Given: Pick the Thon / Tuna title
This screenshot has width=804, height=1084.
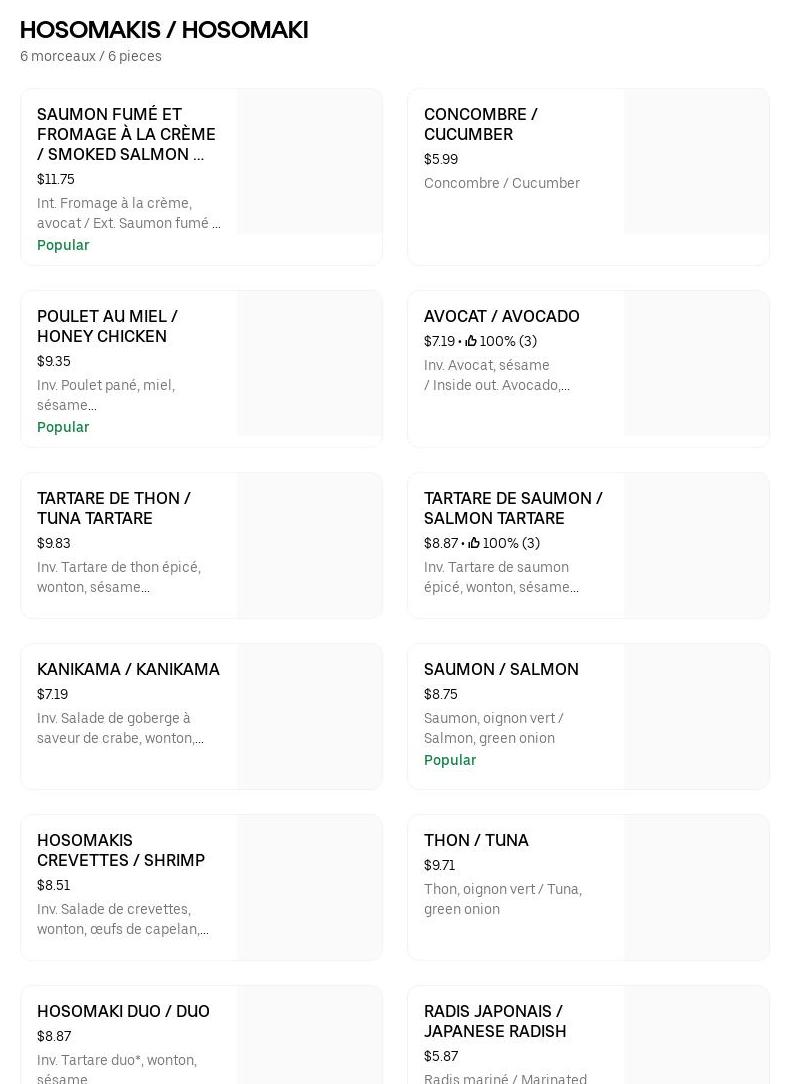Looking at the screenshot, I should tap(476, 840).
